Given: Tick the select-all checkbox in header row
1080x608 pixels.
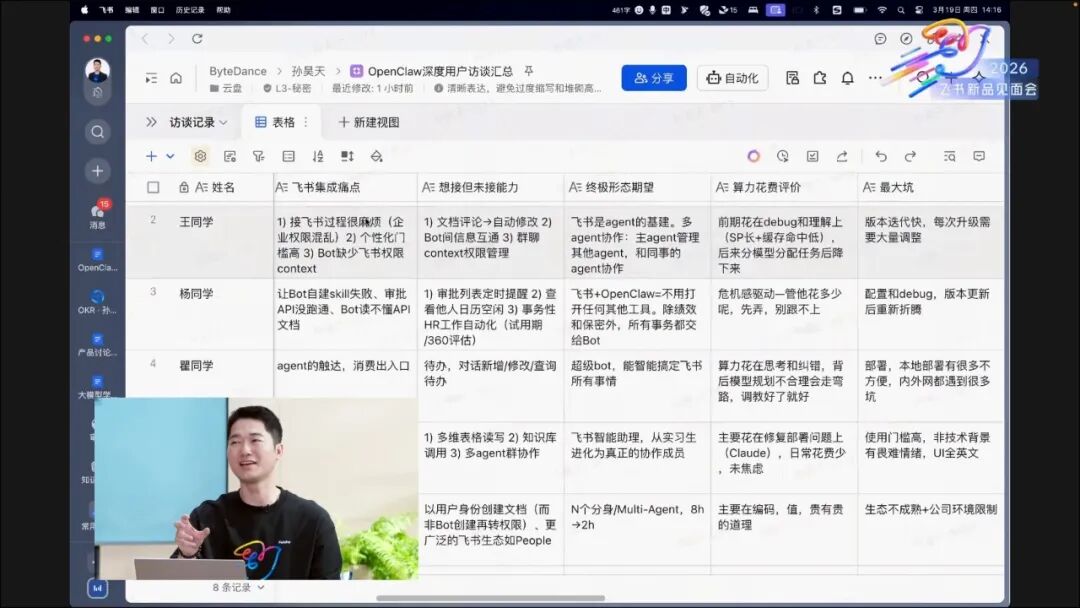Looking at the screenshot, I should click(x=153, y=187).
